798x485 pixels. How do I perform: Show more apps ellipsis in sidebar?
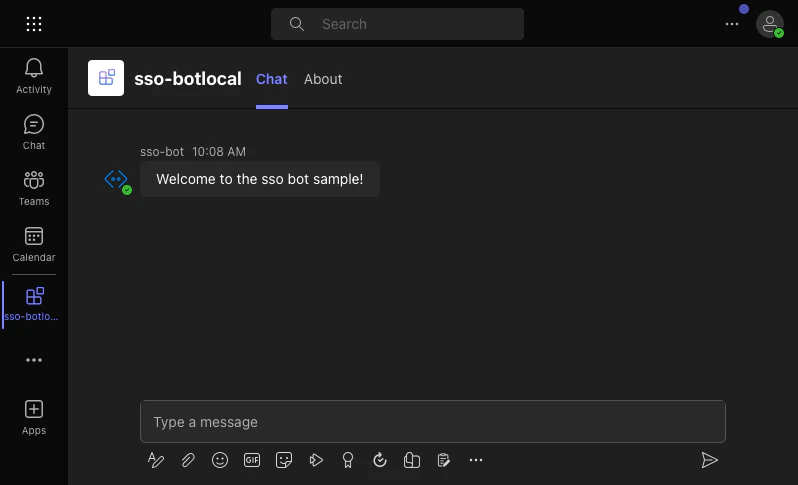pyautogui.click(x=34, y=360)
